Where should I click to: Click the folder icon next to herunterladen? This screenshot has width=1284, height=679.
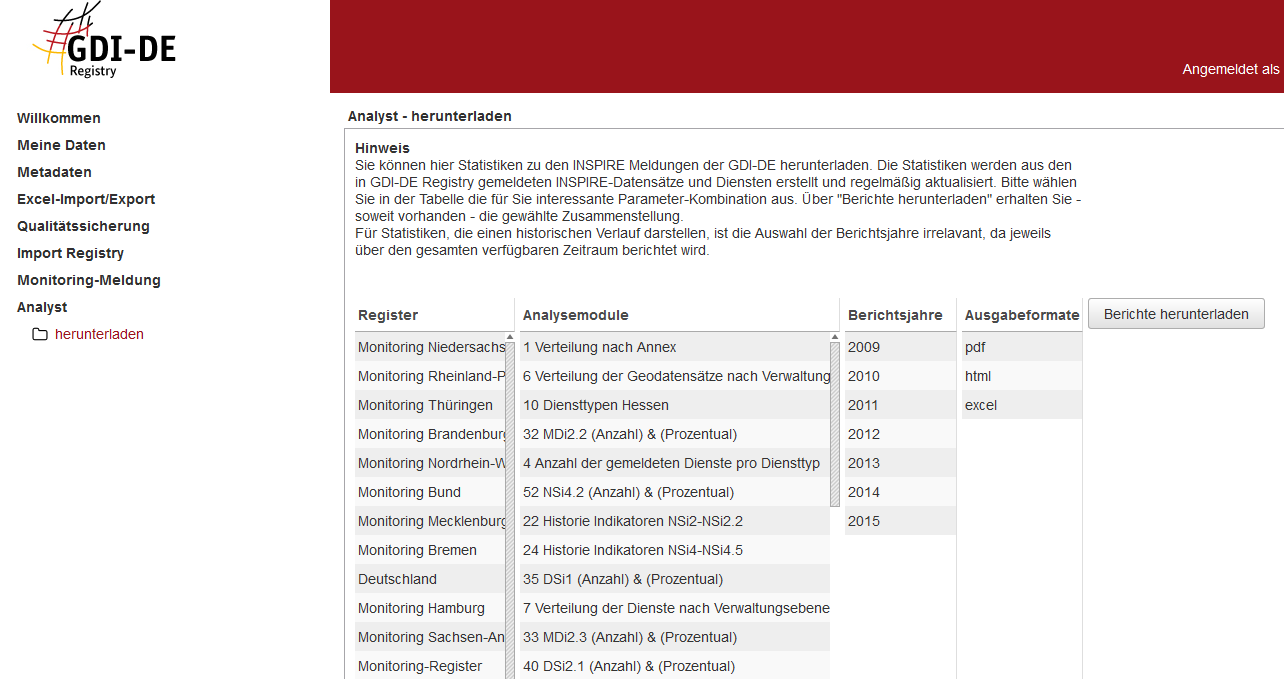40,334
